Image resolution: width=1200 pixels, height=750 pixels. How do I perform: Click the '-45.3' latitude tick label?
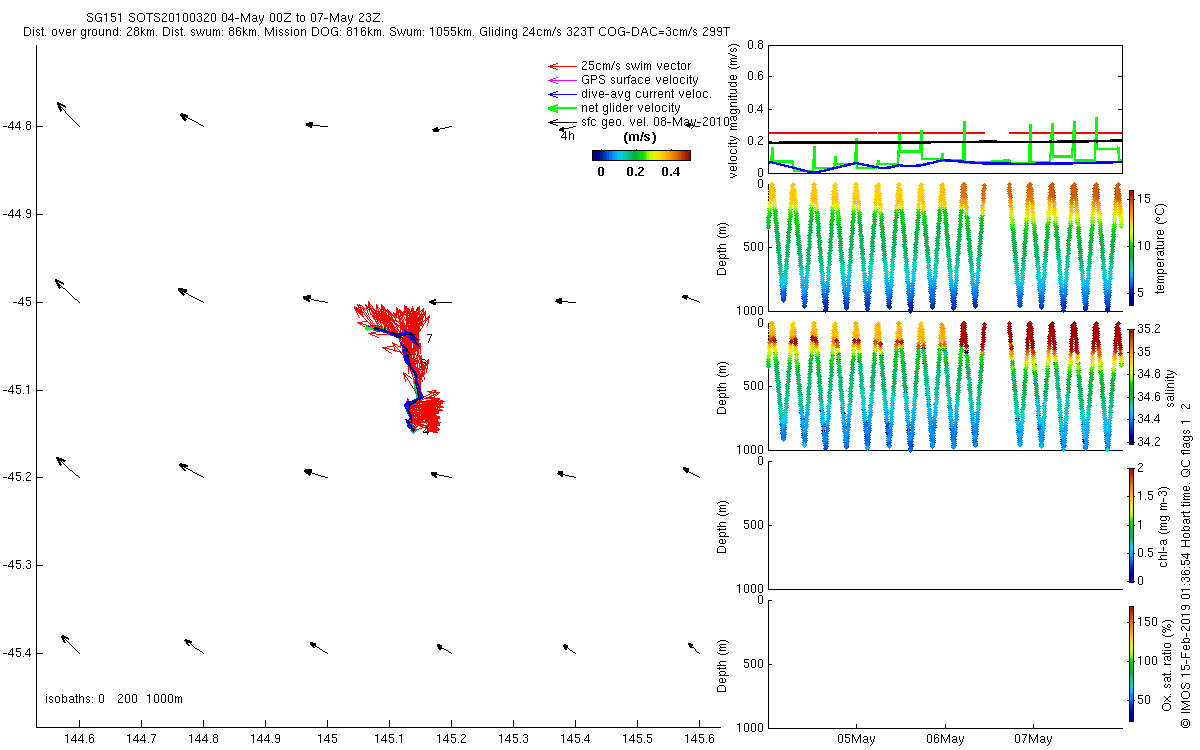[x=18, y=565]
